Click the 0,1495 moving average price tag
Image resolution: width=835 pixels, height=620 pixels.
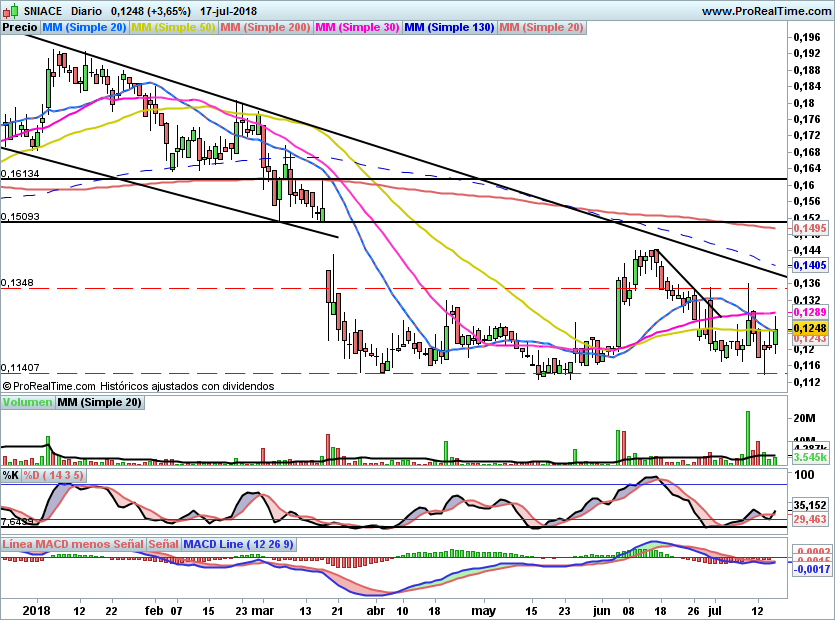pyautogui.click(x=809, y=229)
